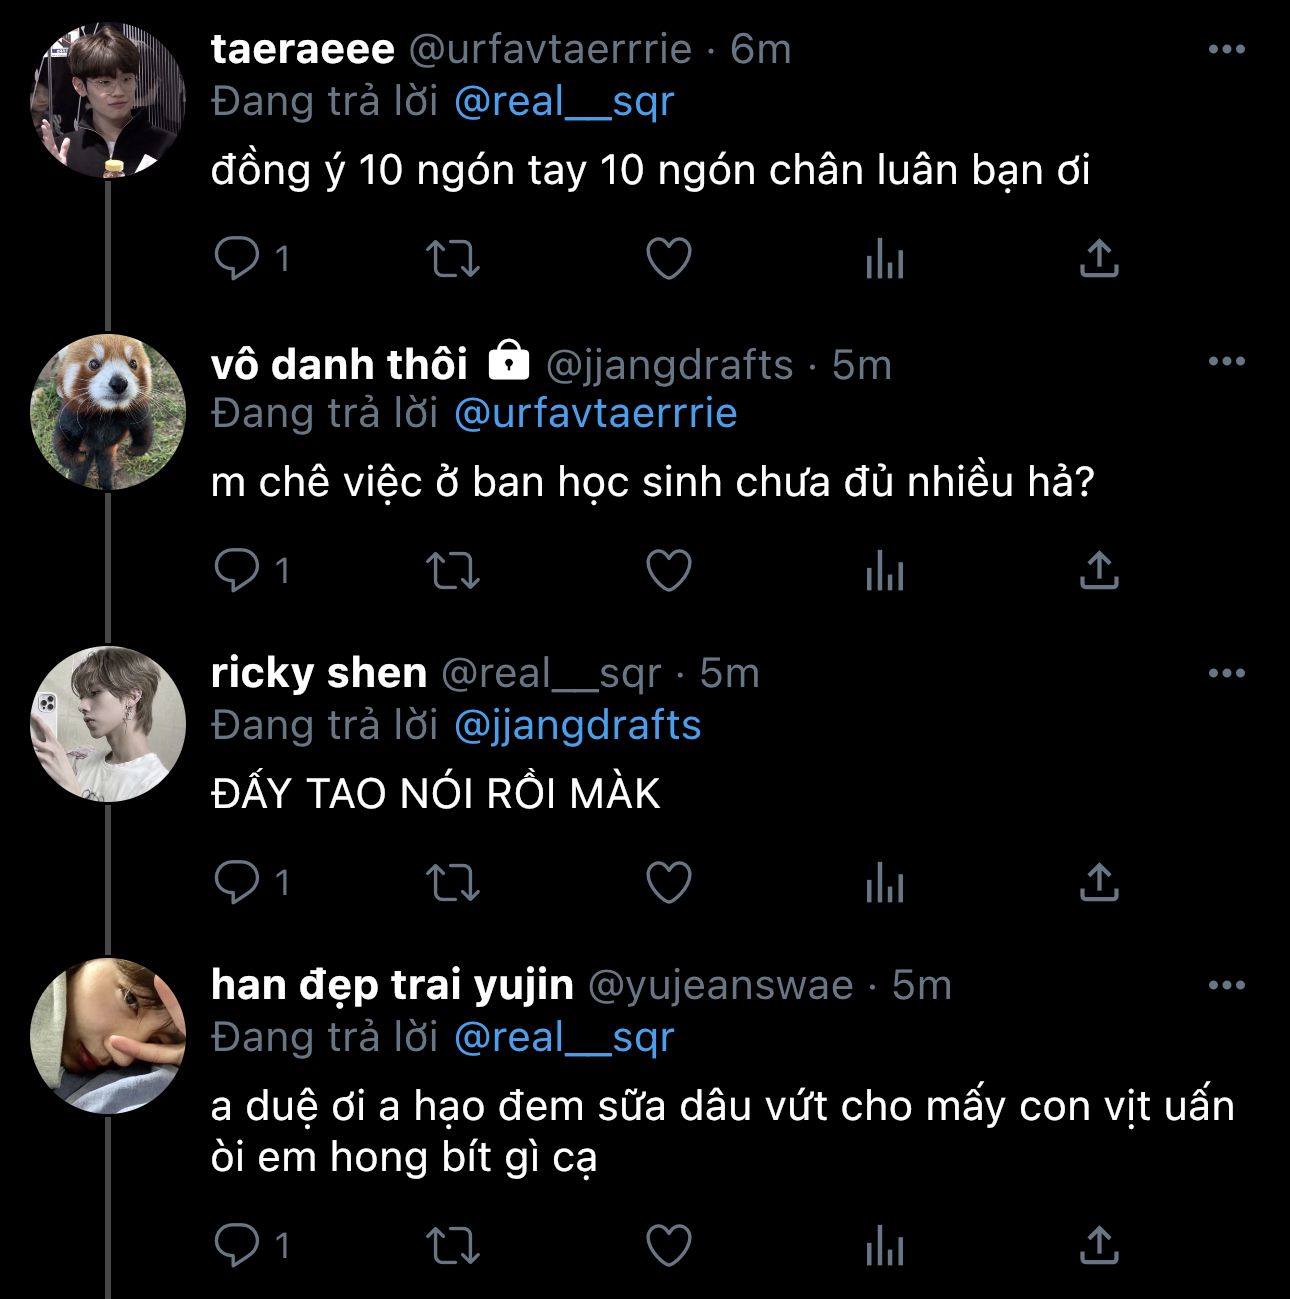This screenshot has height=1299, width=1290.
Task: Open the red panda profile avatar
Action: [x=108, y=412]
